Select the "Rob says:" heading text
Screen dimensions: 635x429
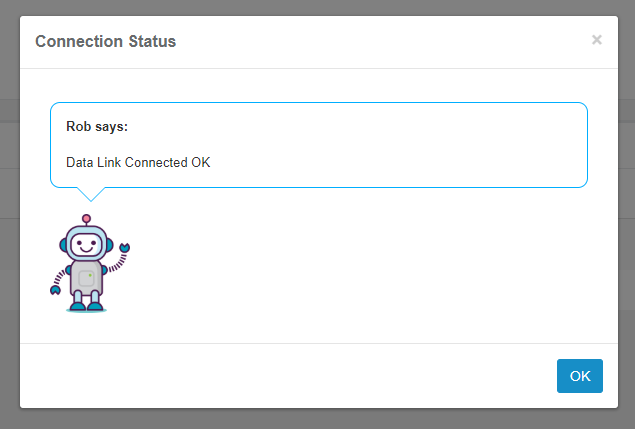pos(97,126)
